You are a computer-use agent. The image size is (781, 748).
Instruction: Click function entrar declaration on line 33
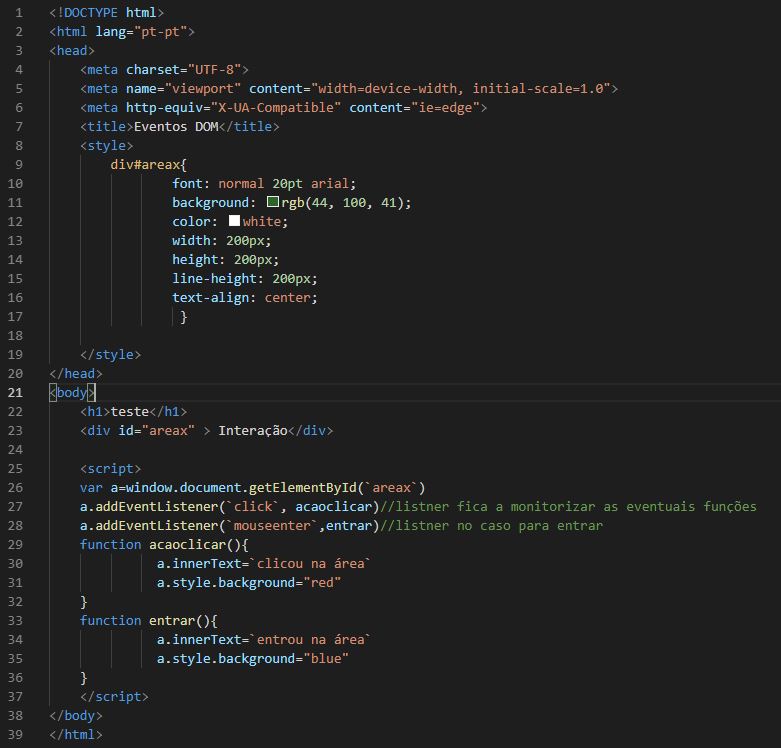coord(149,621)
